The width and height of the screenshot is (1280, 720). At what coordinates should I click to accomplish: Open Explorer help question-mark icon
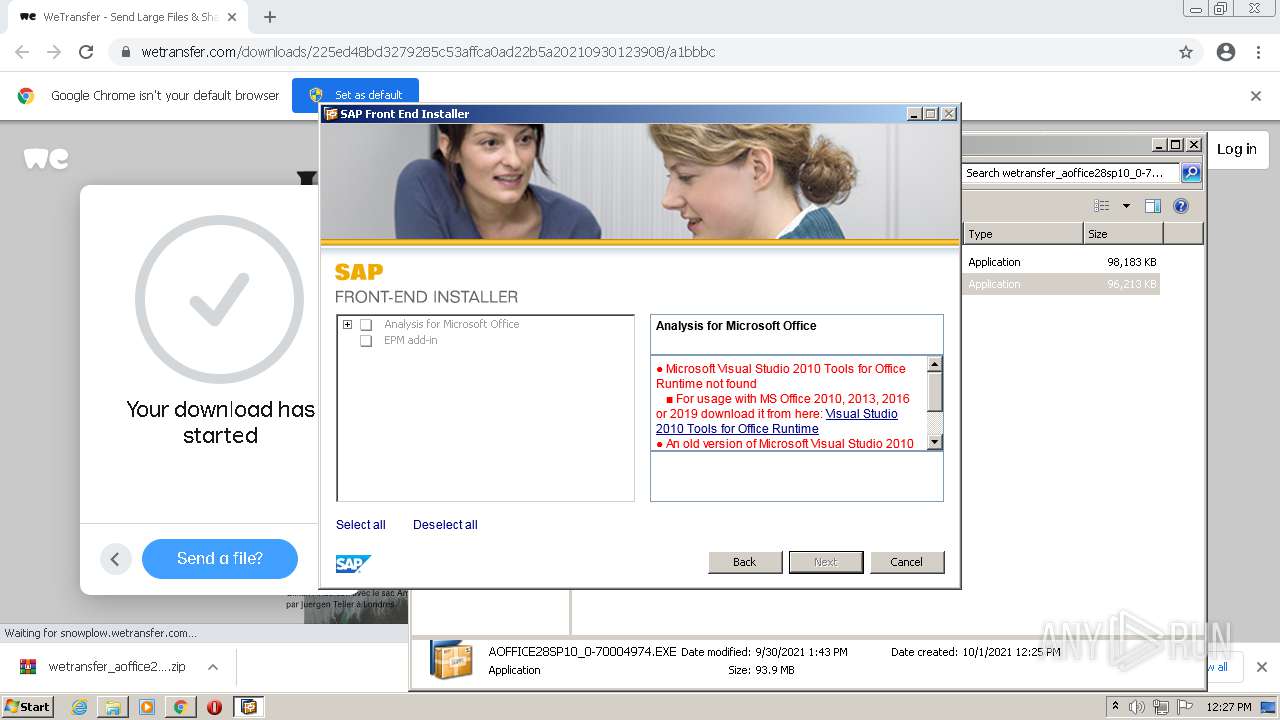[x=1181, y=206]
